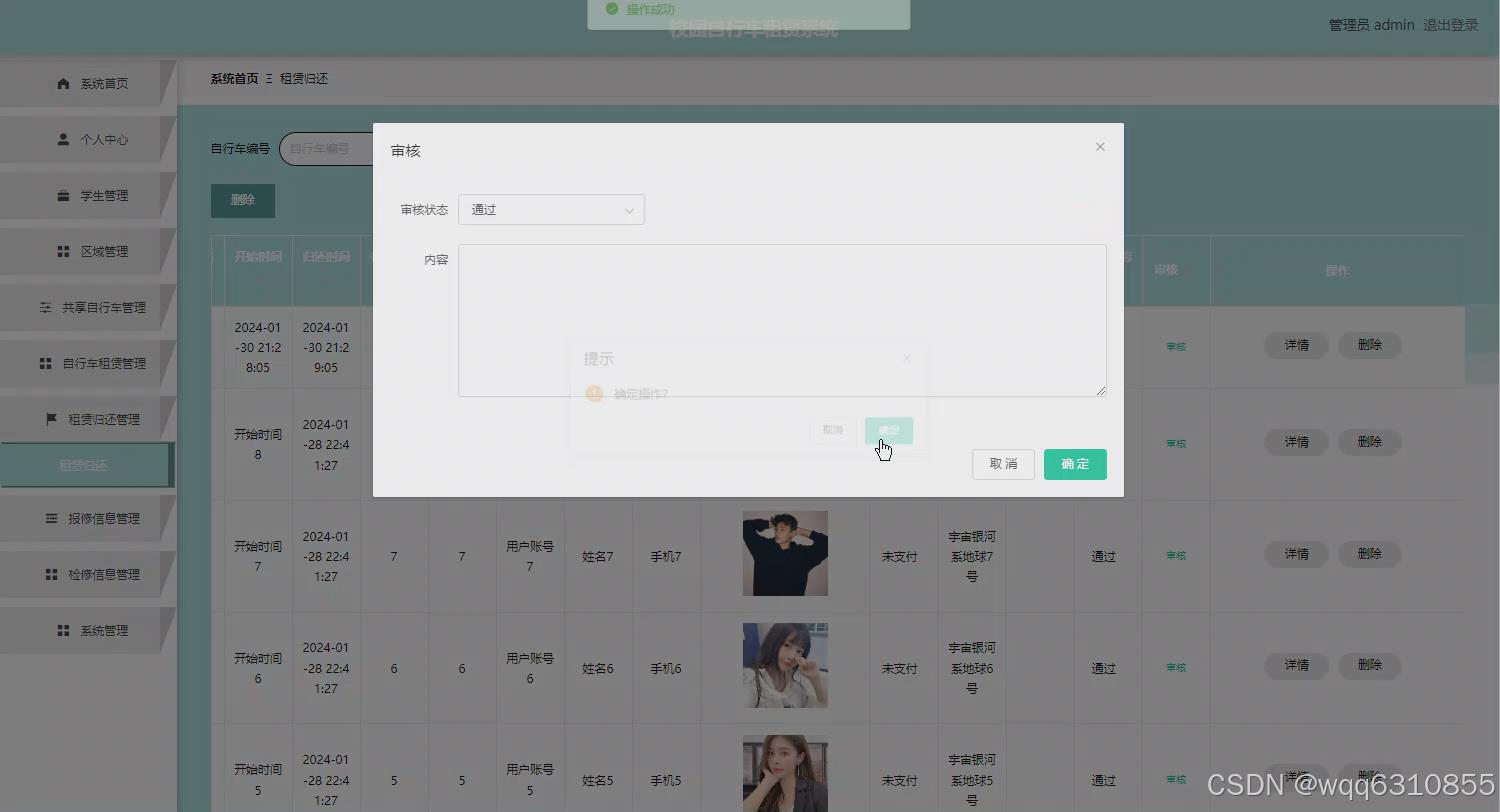This screenshot has height=812, width=1500.
Task: Open 个人中心 in the sidebar
Action: coord(88,139)
